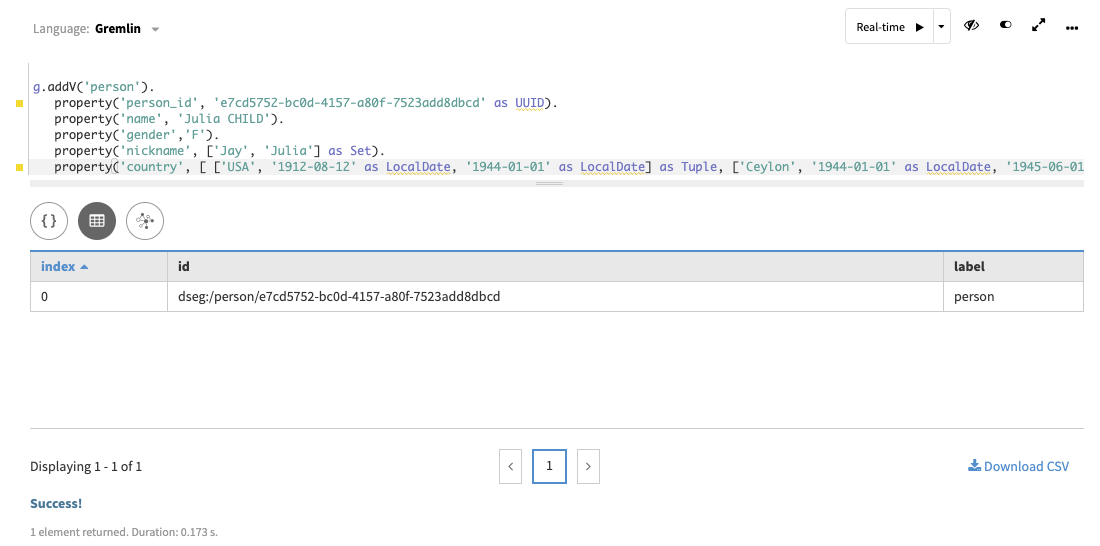
Task: Open the graph visualization view
Action: pyautogui.click(x=146, y=221)
